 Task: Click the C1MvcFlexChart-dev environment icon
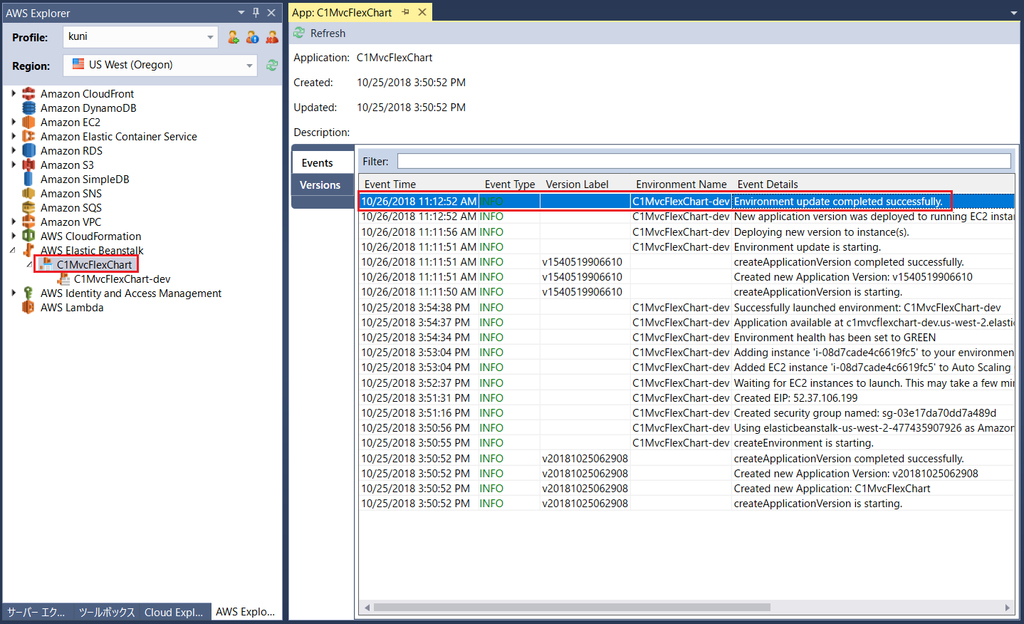(x=64, y=279)
